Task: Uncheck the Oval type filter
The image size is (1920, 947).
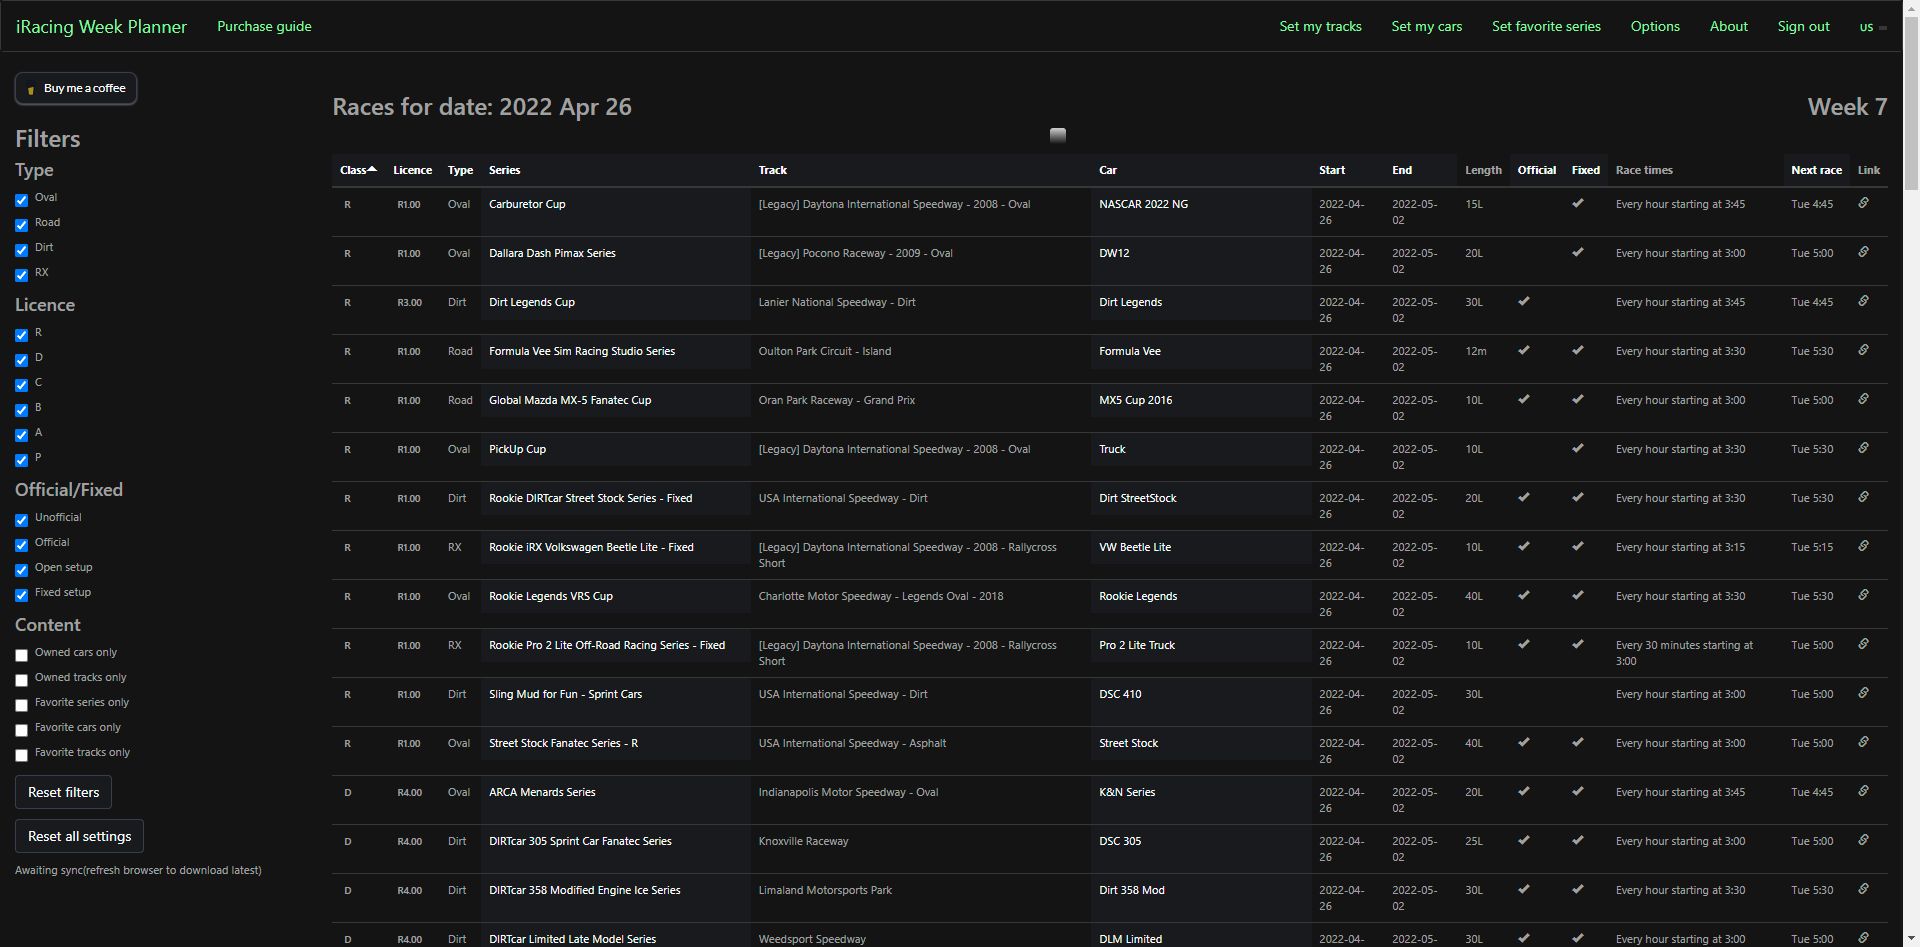Action: (21, 200)
